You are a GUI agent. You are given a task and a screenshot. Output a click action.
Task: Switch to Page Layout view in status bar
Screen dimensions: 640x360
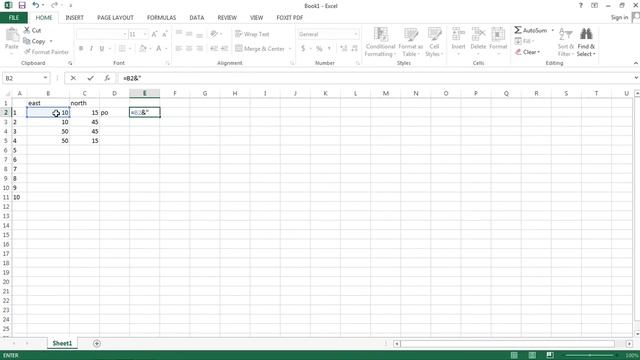[x=532, y=355]
